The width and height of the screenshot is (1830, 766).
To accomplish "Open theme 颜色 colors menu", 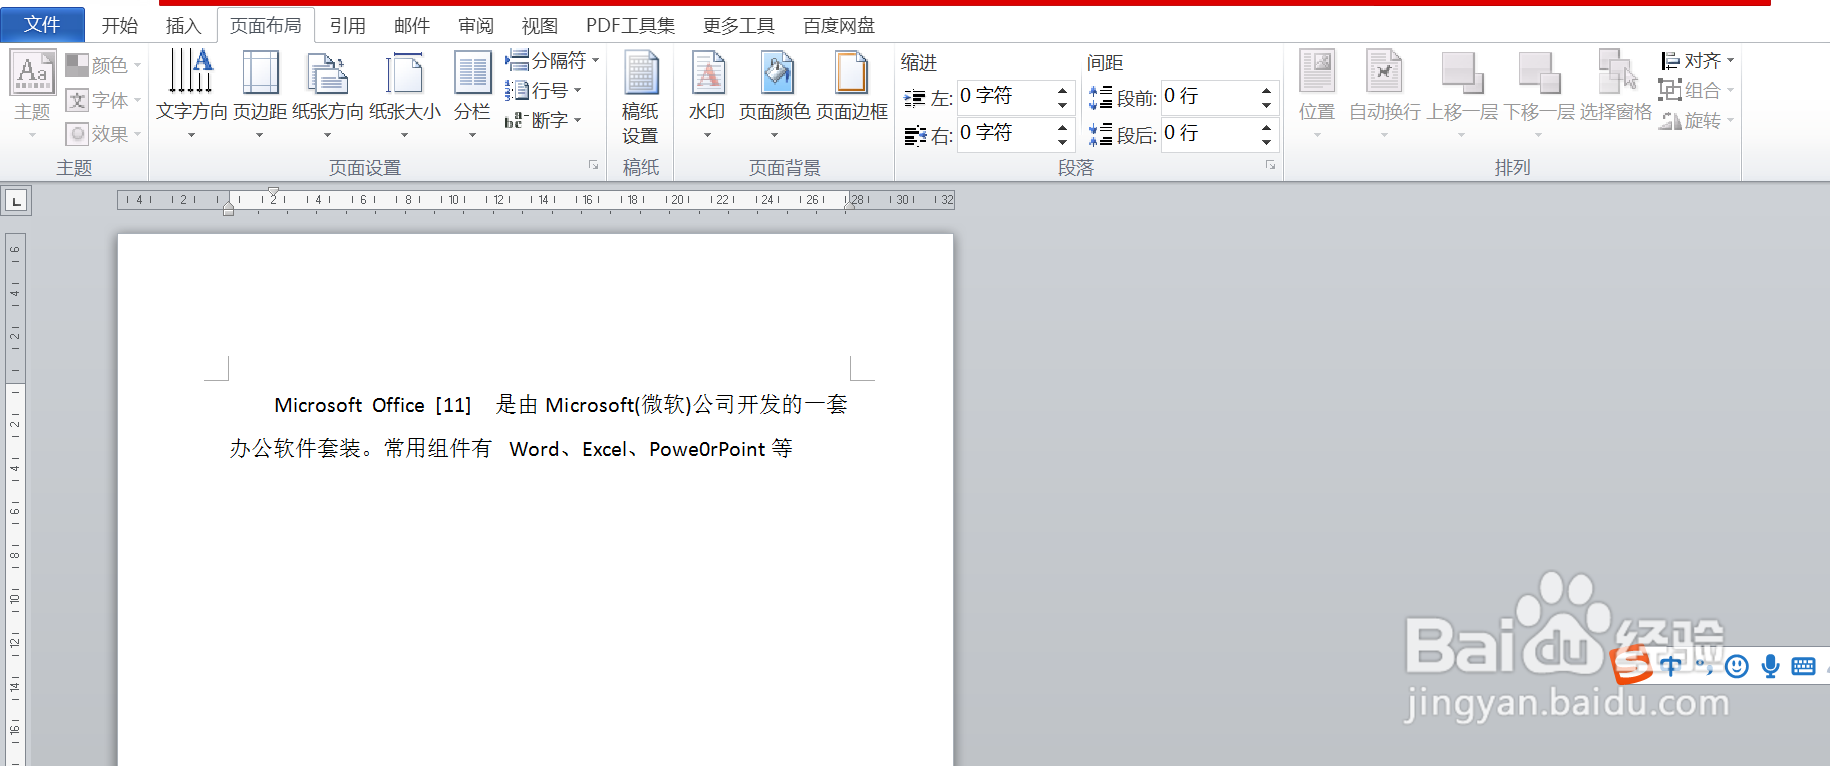I will click(x=103, y=65).
